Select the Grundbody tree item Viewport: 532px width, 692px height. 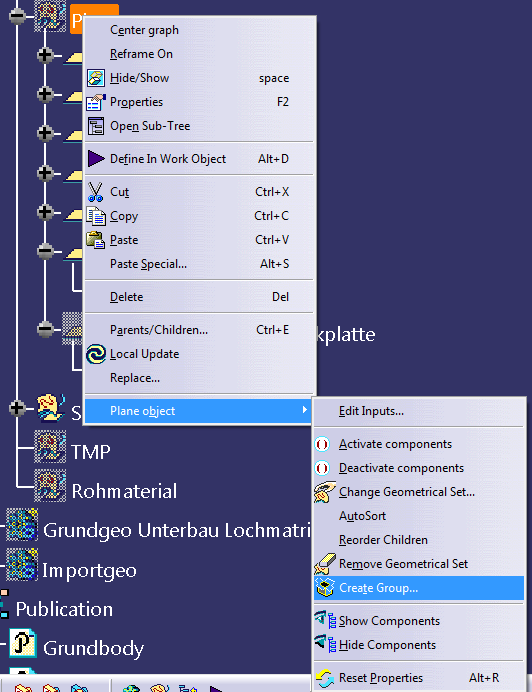[93, 648]
